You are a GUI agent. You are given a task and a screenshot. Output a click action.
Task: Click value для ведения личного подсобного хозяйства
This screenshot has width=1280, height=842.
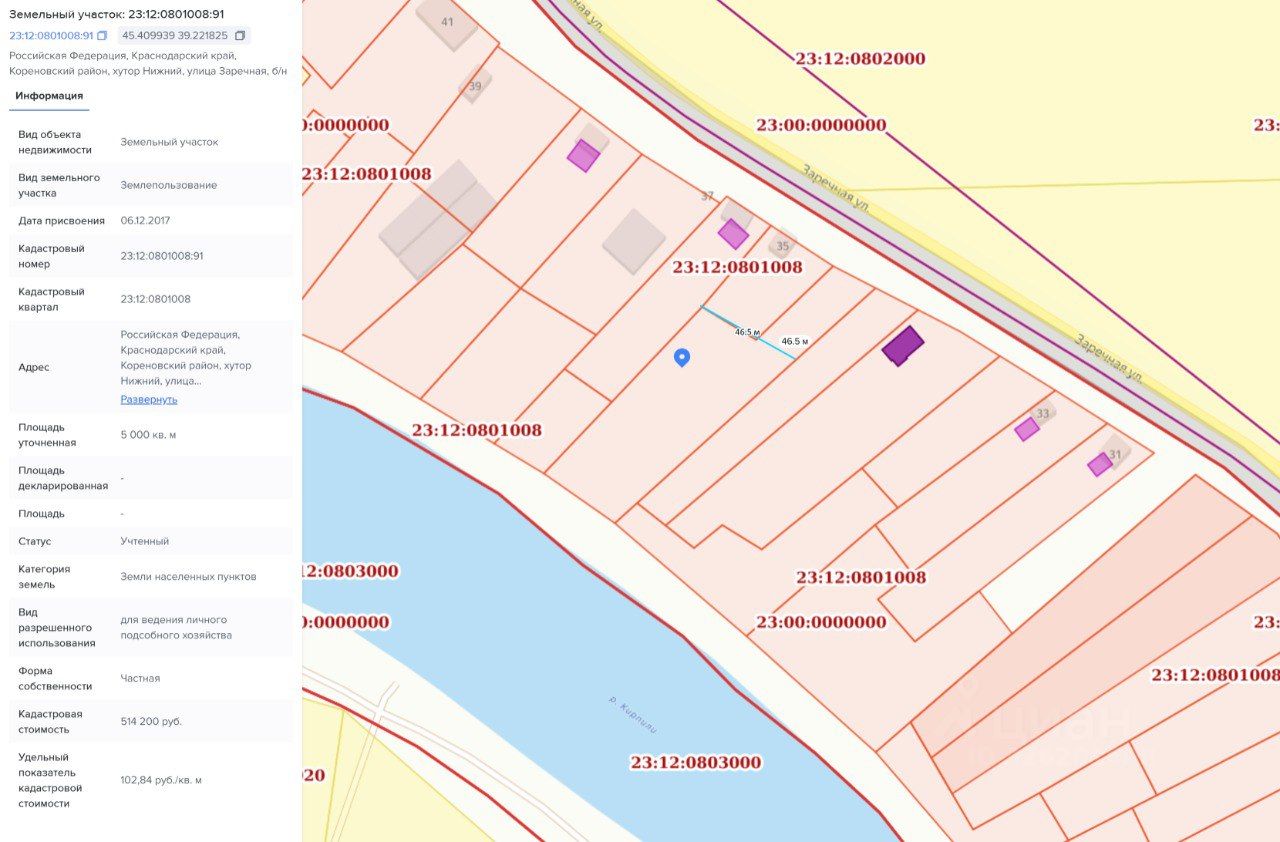[x=176, y=627]
